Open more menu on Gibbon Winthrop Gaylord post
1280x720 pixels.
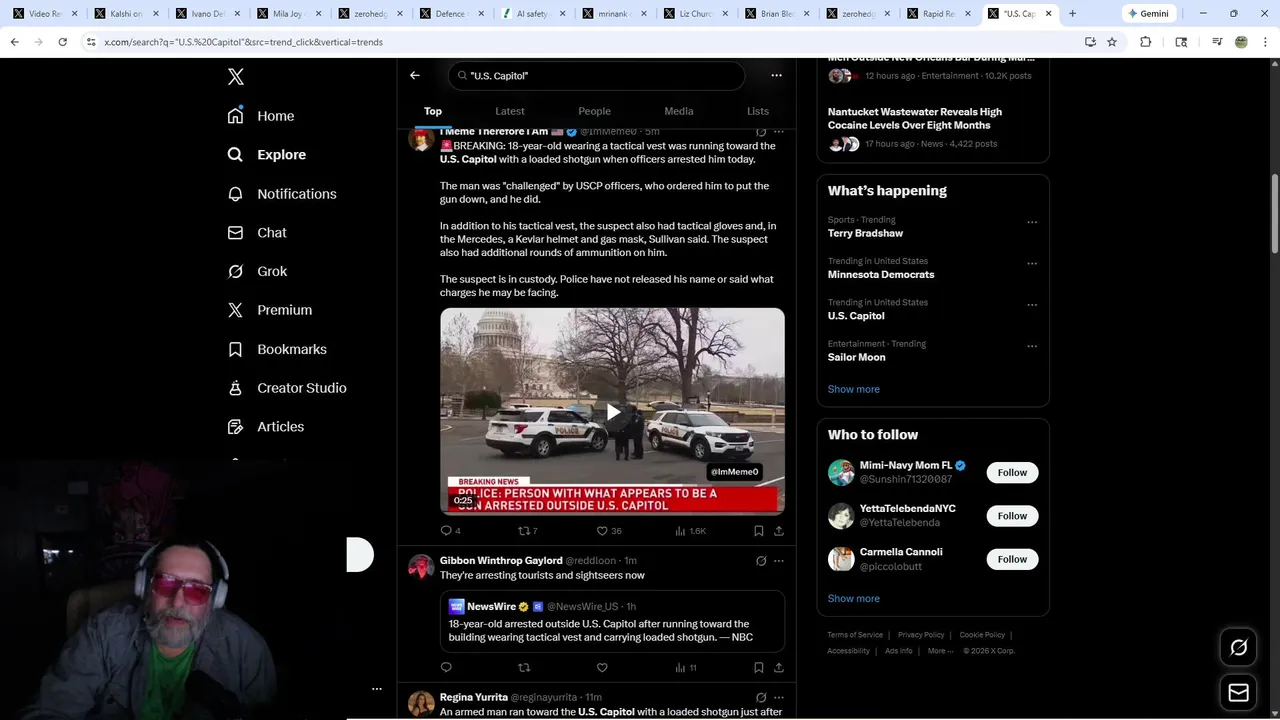[x=779, y=561]
